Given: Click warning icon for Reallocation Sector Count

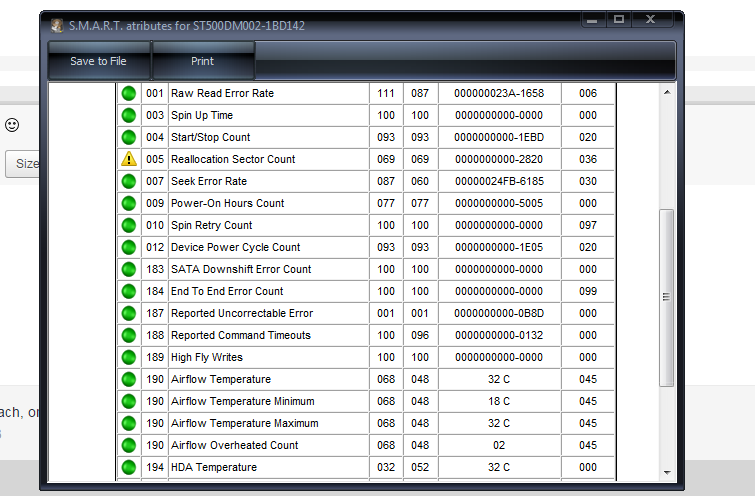Looking at the screenshot, I should (128, 159).
